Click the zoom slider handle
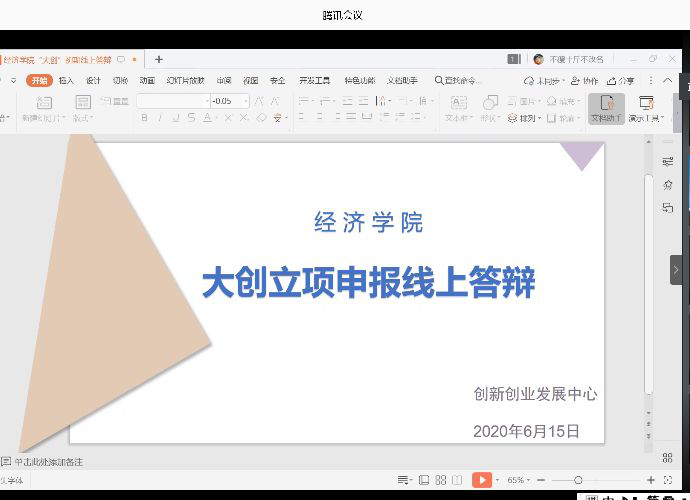690x500 pixels. click(578, 480)
